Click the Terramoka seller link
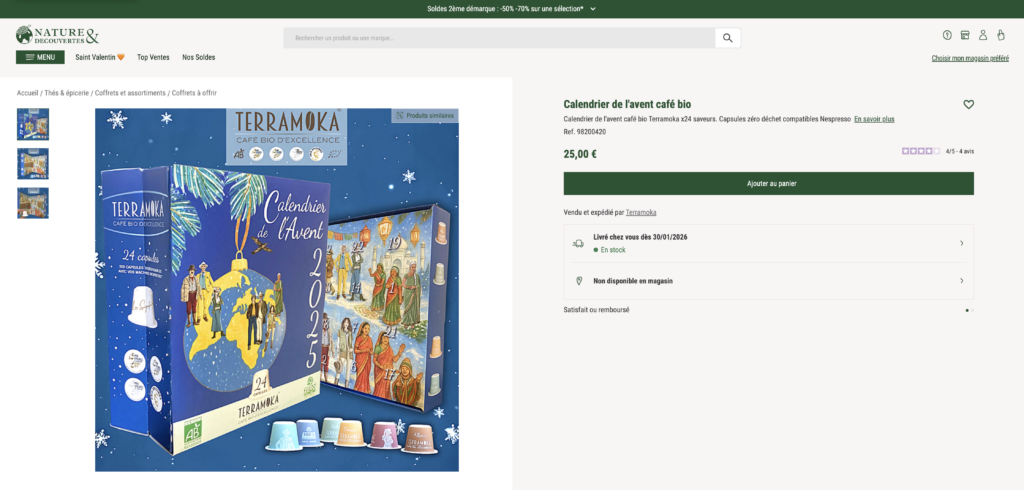The height and width of the screenshot is (490, 1024). (641, 212)
